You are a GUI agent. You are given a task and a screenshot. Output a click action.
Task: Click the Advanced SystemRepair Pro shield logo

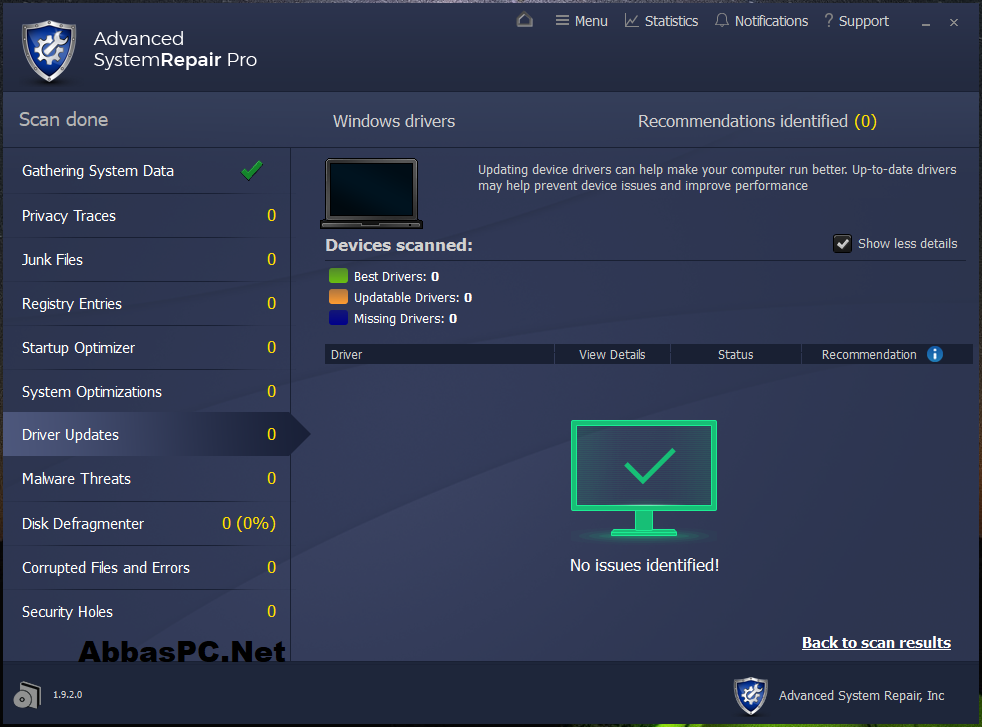49,51
